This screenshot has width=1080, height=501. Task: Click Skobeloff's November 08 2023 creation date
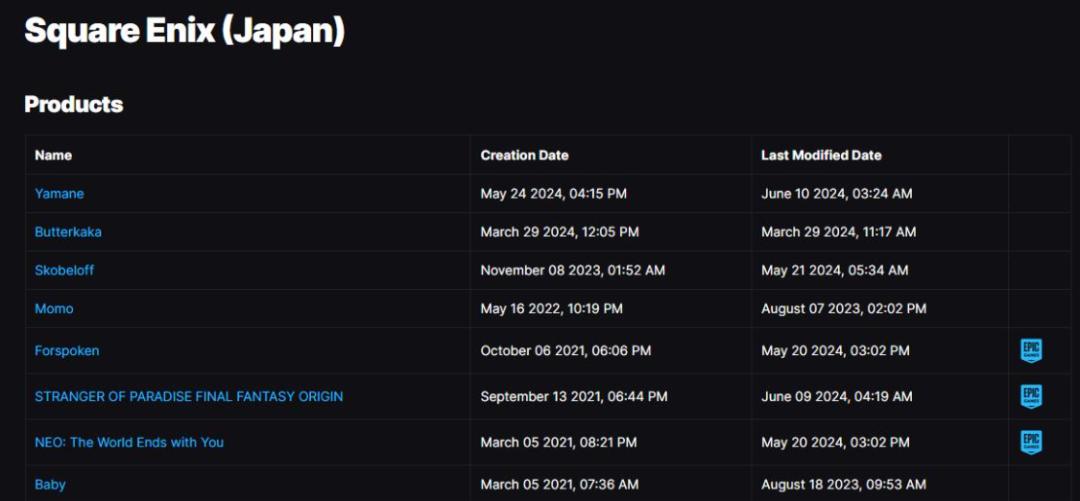(x=572, y=270)
